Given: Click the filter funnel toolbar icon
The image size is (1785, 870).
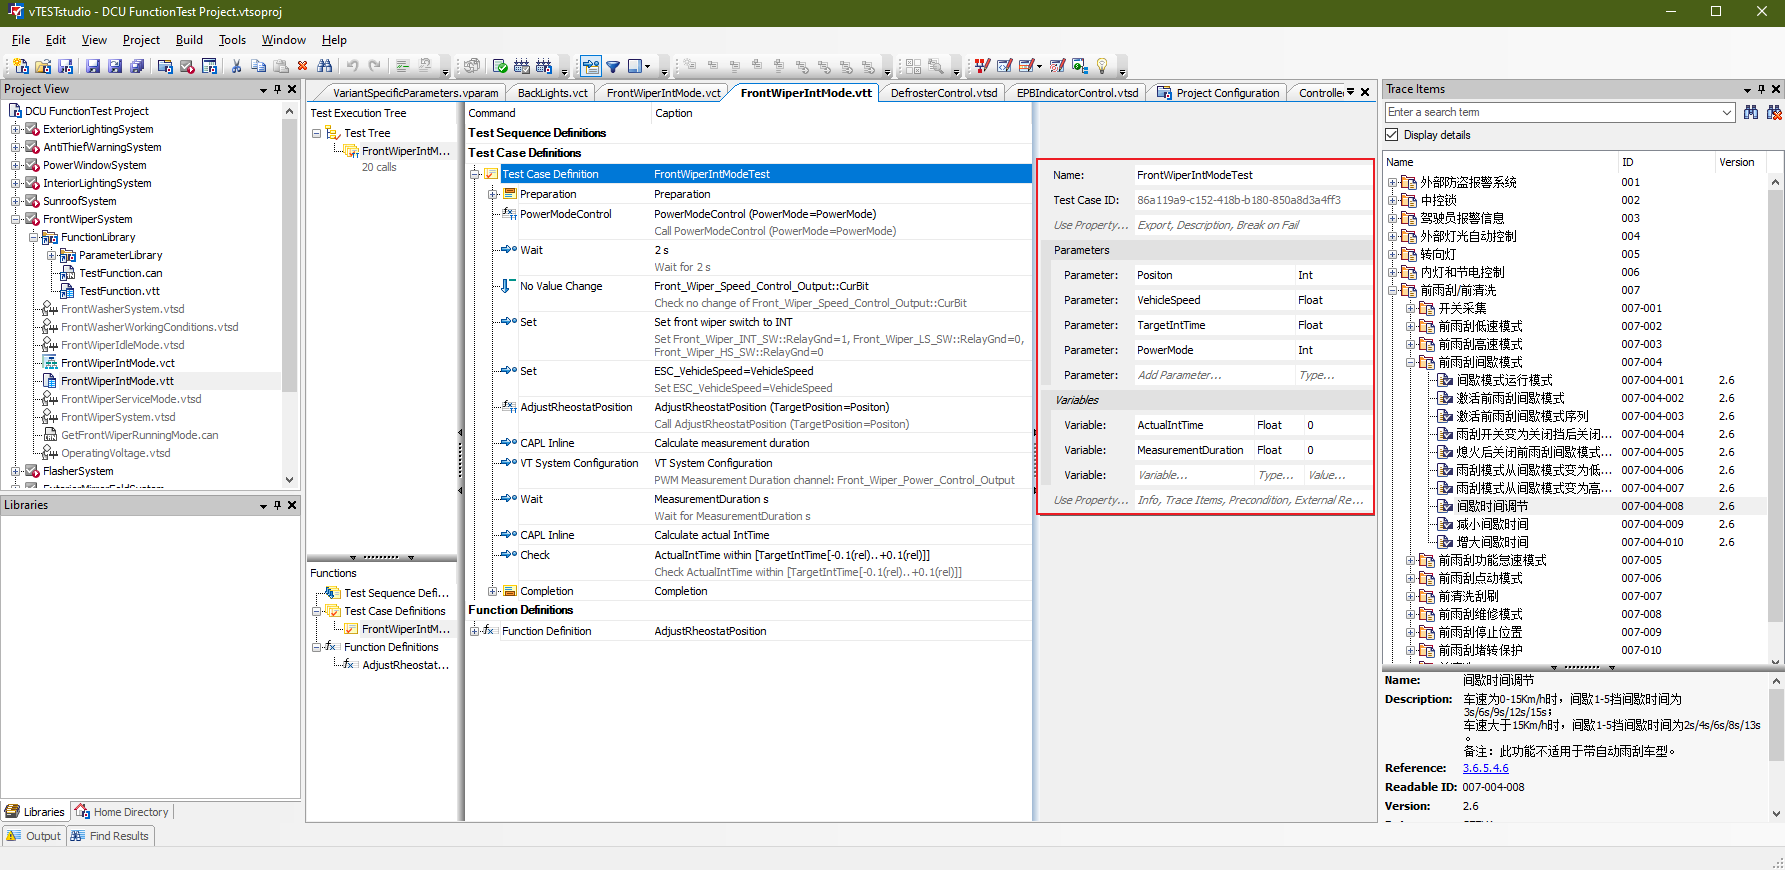Looking at the screenshot, I should pyautogui.click(x=613, y=66).
